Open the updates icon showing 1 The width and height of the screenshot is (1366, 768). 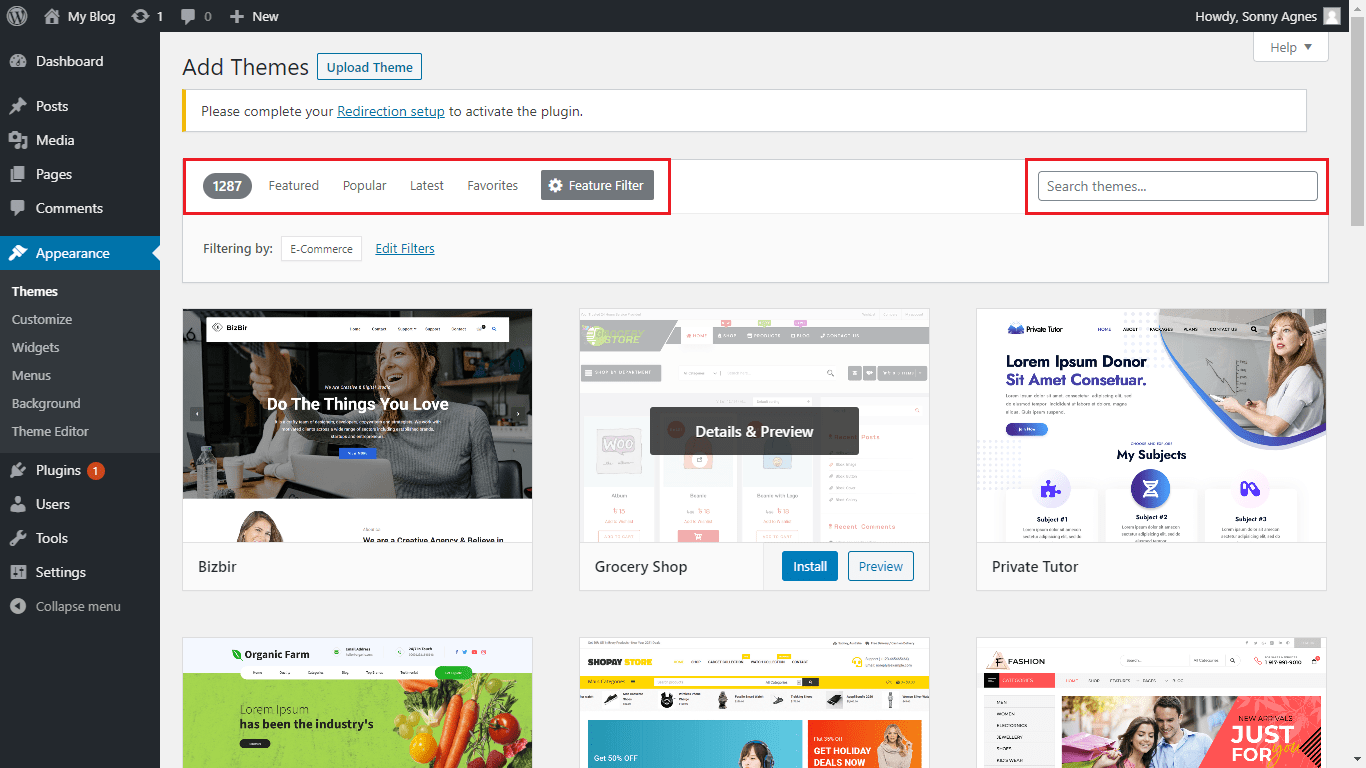(140, 16)
